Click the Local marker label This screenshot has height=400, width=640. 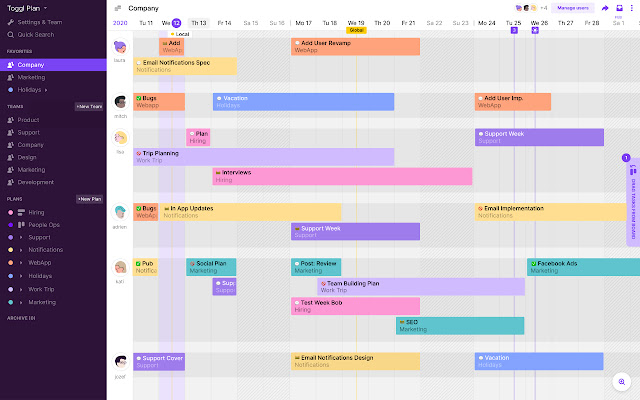(180, 34)
